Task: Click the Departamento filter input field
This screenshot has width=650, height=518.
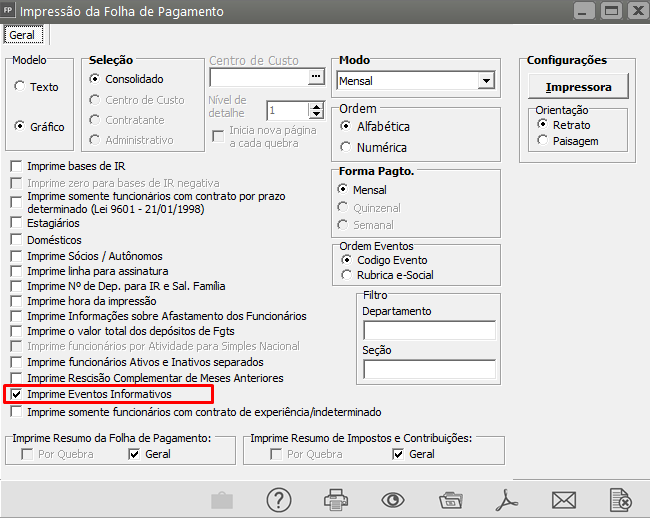Action: (429, 330)
